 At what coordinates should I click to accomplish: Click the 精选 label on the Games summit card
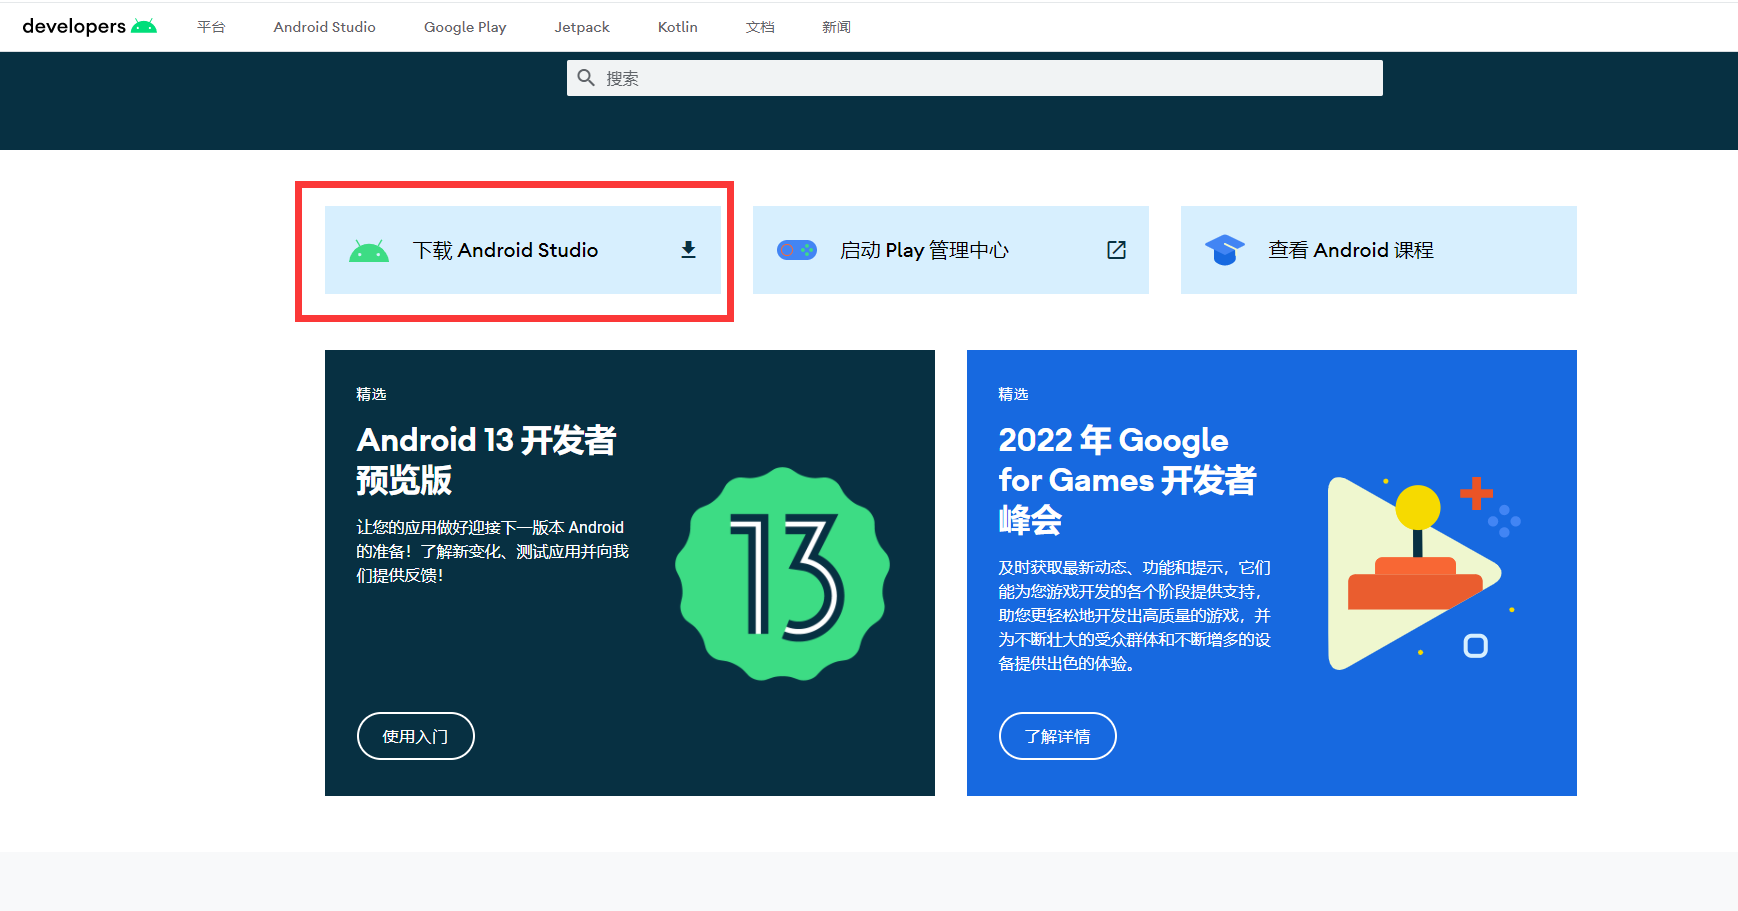[x=1013, y=394]
